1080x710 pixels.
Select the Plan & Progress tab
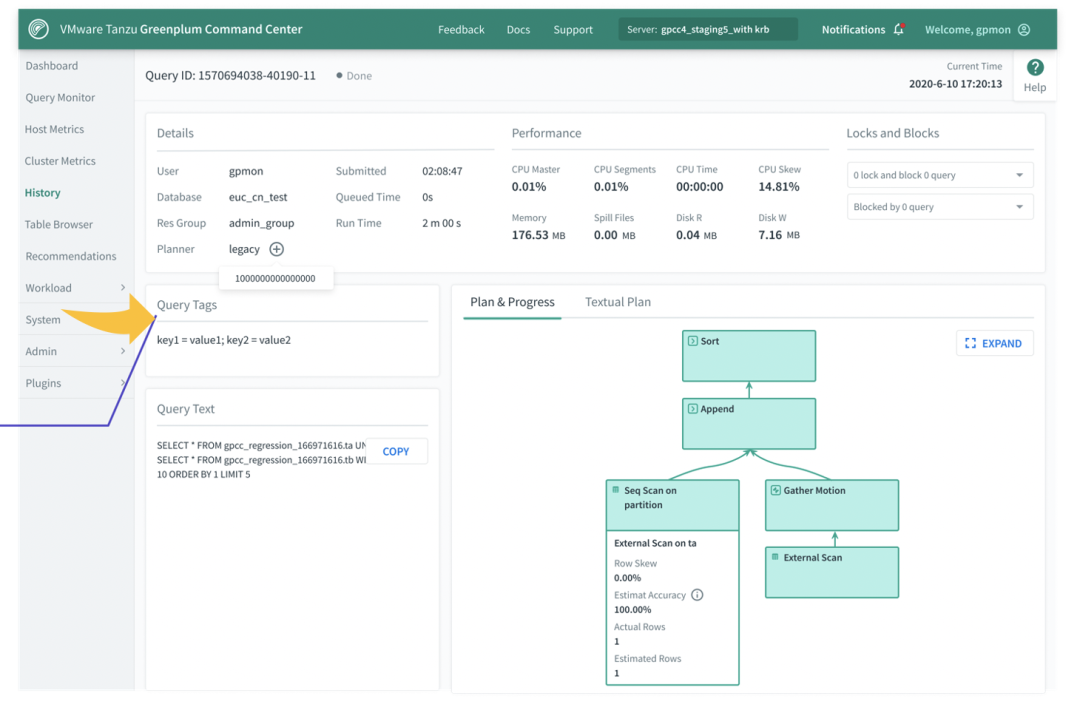click(512, 302)
